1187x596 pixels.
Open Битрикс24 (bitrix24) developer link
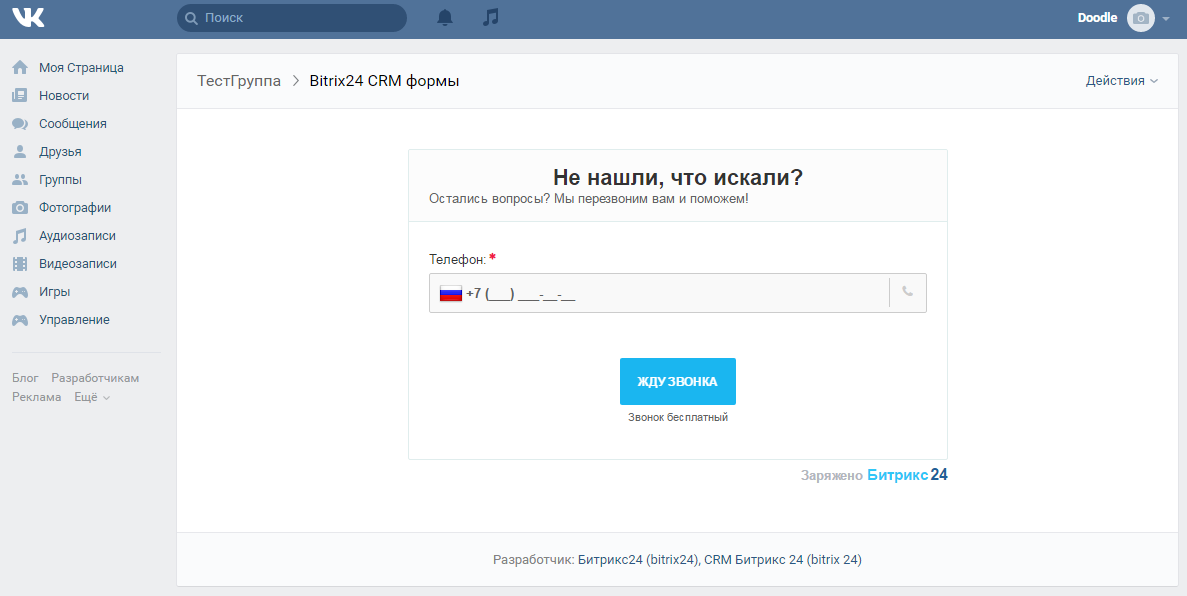[x=637, y=560]
